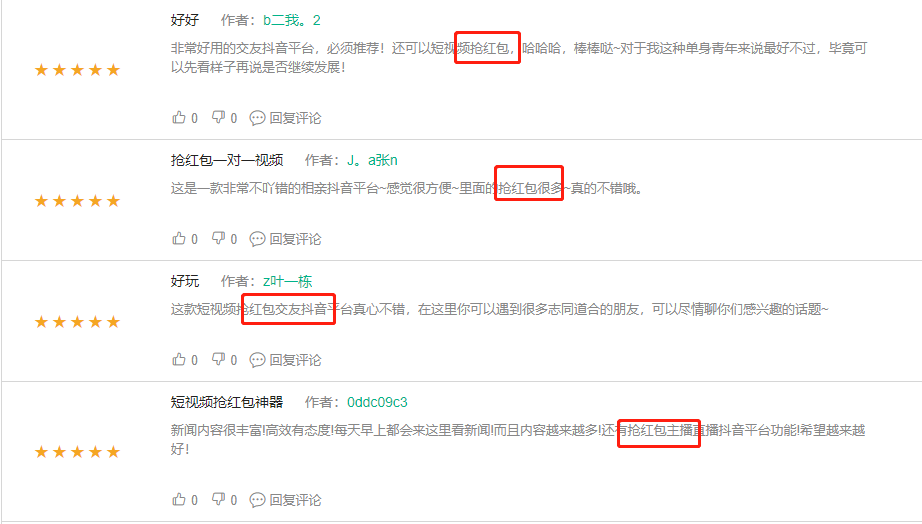Open author profile b二我。2

point(291,21)
